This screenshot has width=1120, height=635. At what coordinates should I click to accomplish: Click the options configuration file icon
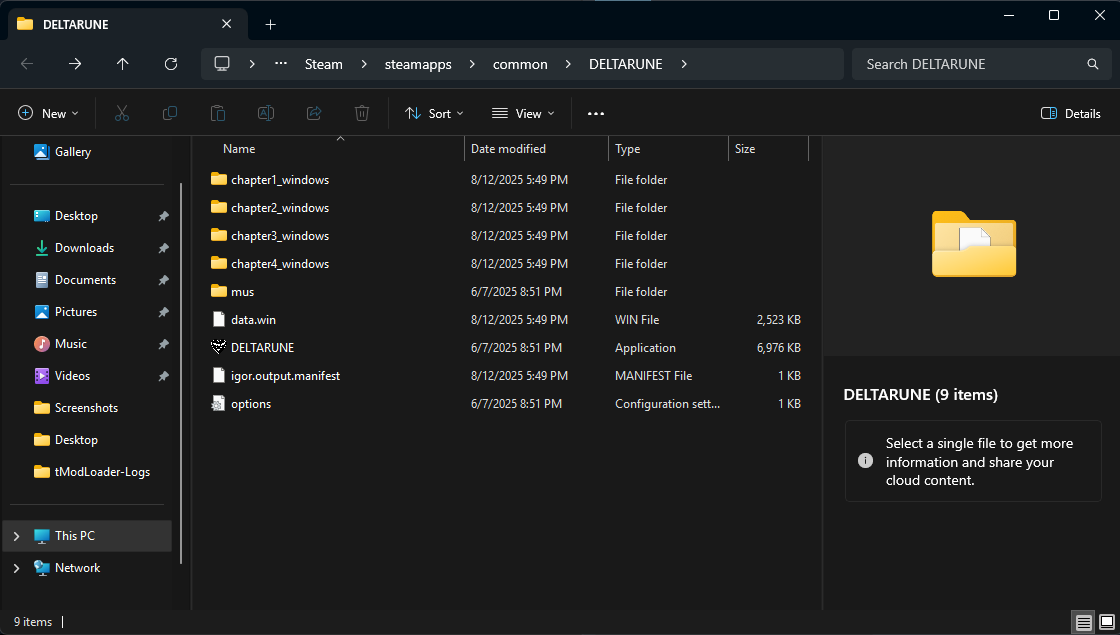coord(219,404)
